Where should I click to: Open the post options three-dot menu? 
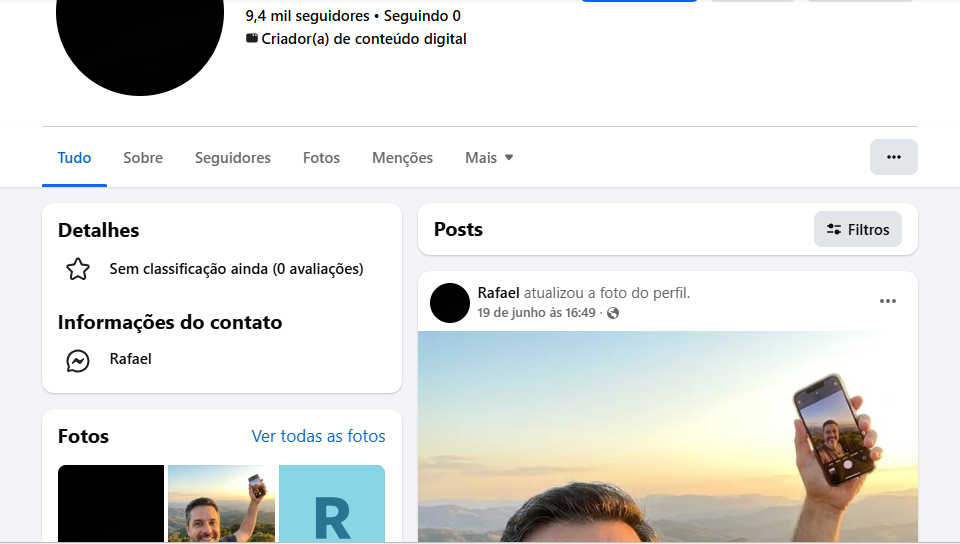pyautogui.click(x=887, y=301)
